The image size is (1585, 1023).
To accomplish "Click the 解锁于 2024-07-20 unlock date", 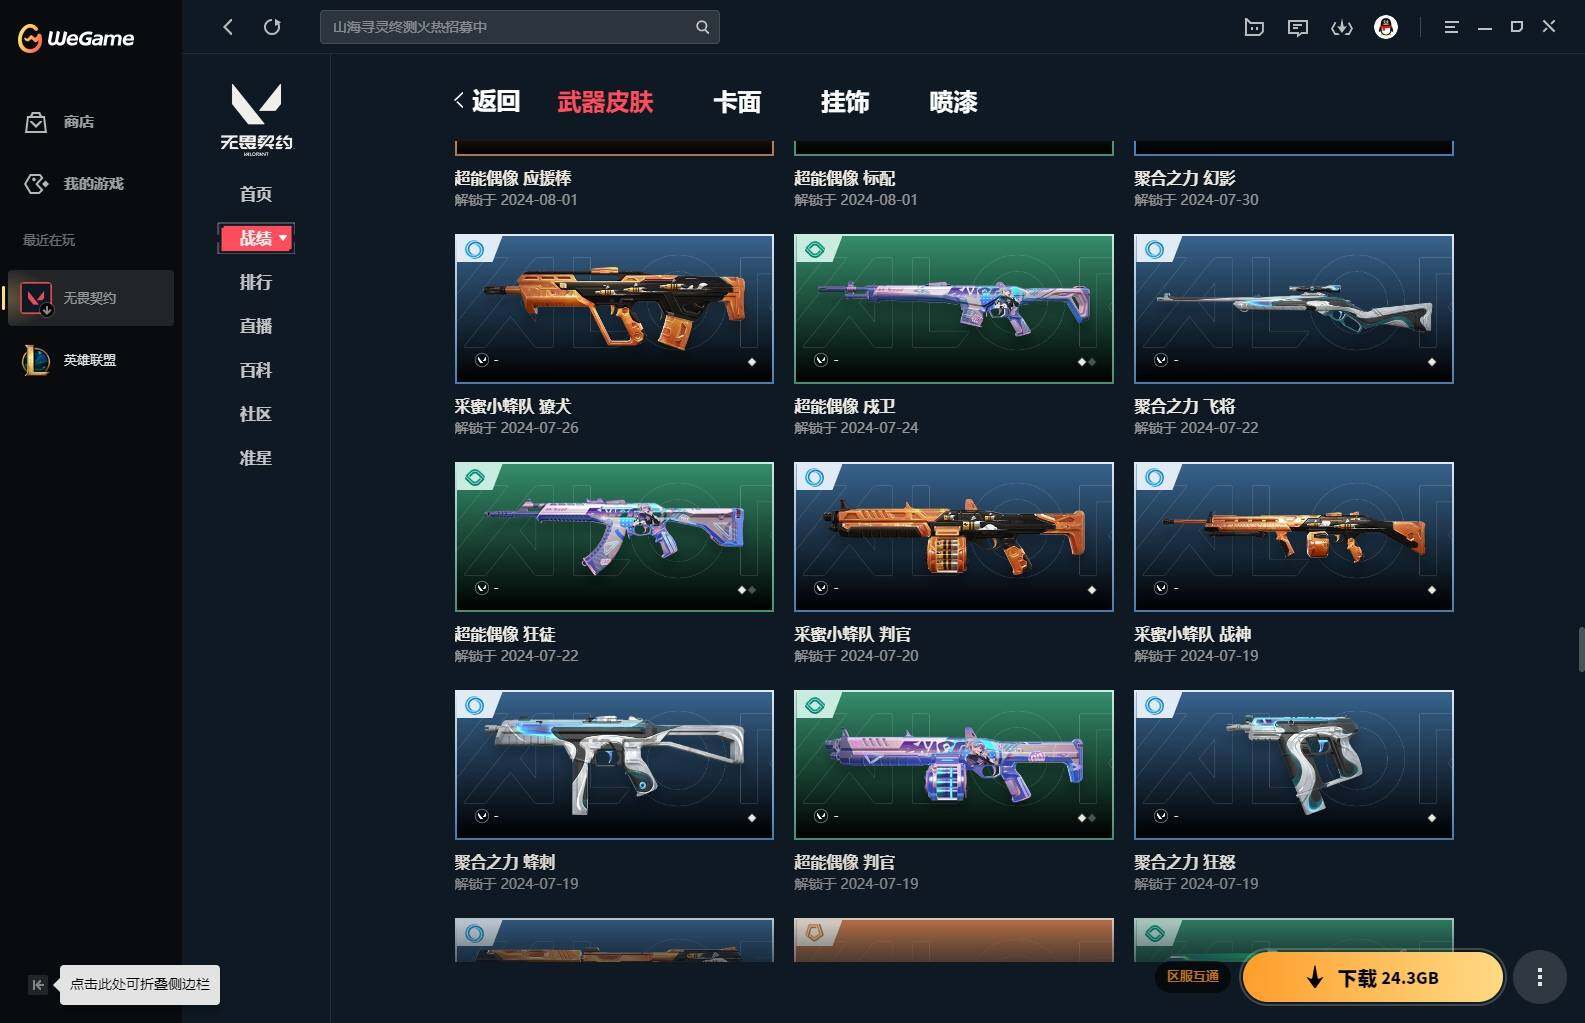I will [856, 656].
